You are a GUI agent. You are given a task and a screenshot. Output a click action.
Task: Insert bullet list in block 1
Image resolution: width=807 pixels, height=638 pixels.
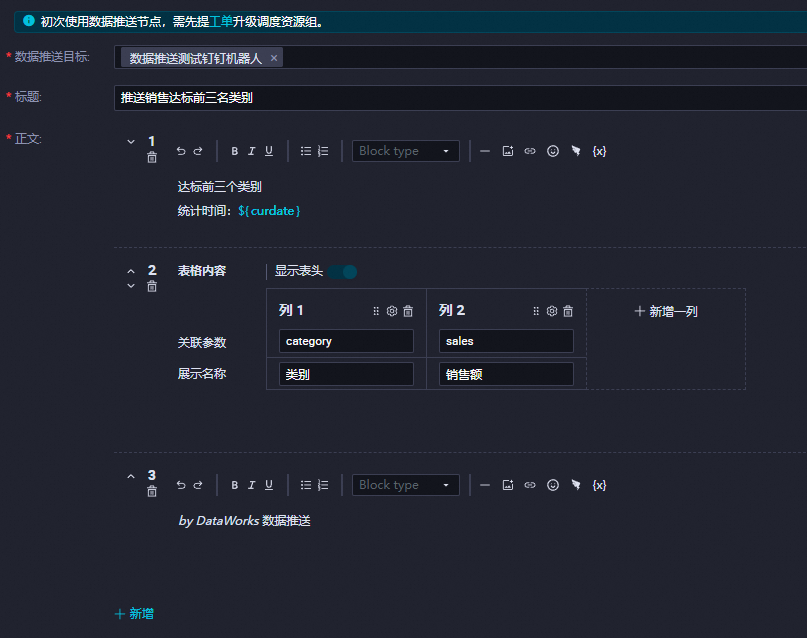tap(306, 151)
